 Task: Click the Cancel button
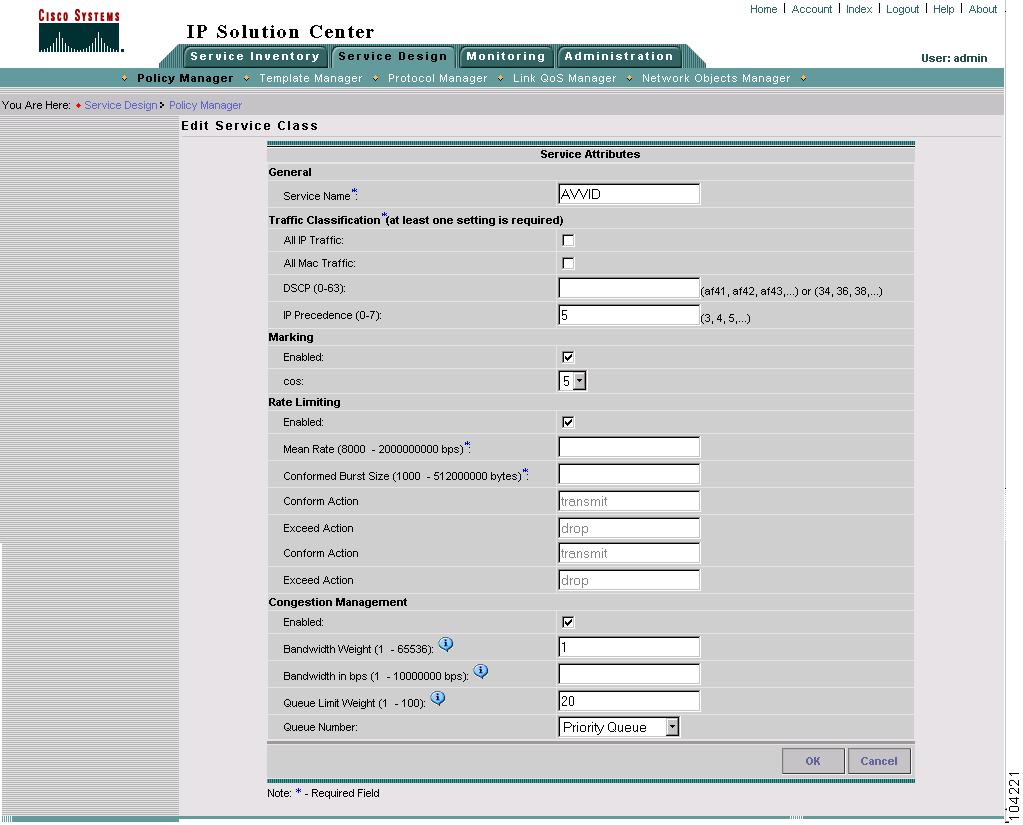tap(879, 761)
